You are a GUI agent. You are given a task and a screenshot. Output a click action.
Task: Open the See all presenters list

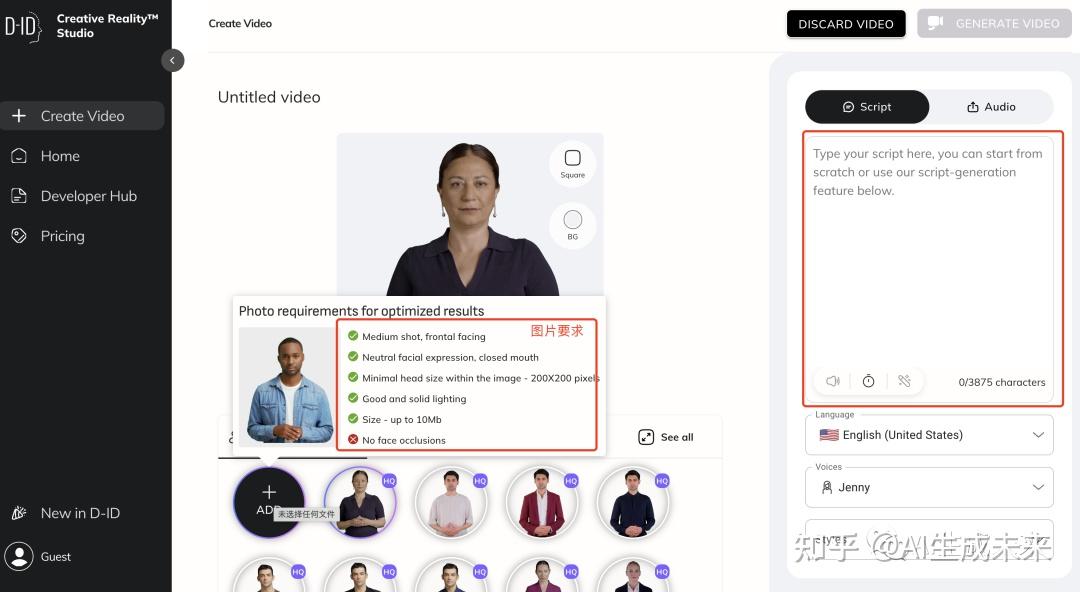click(664, 436)
